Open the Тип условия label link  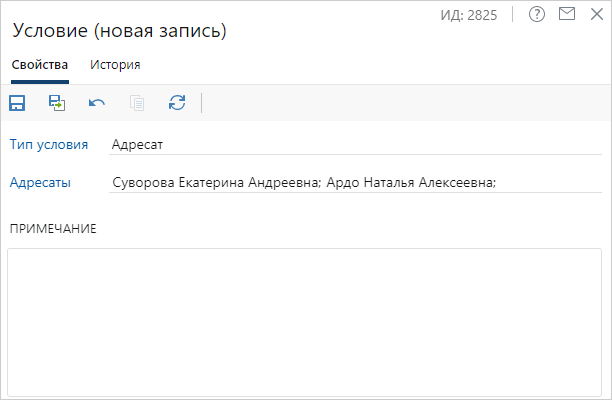[x=49, y=144]
